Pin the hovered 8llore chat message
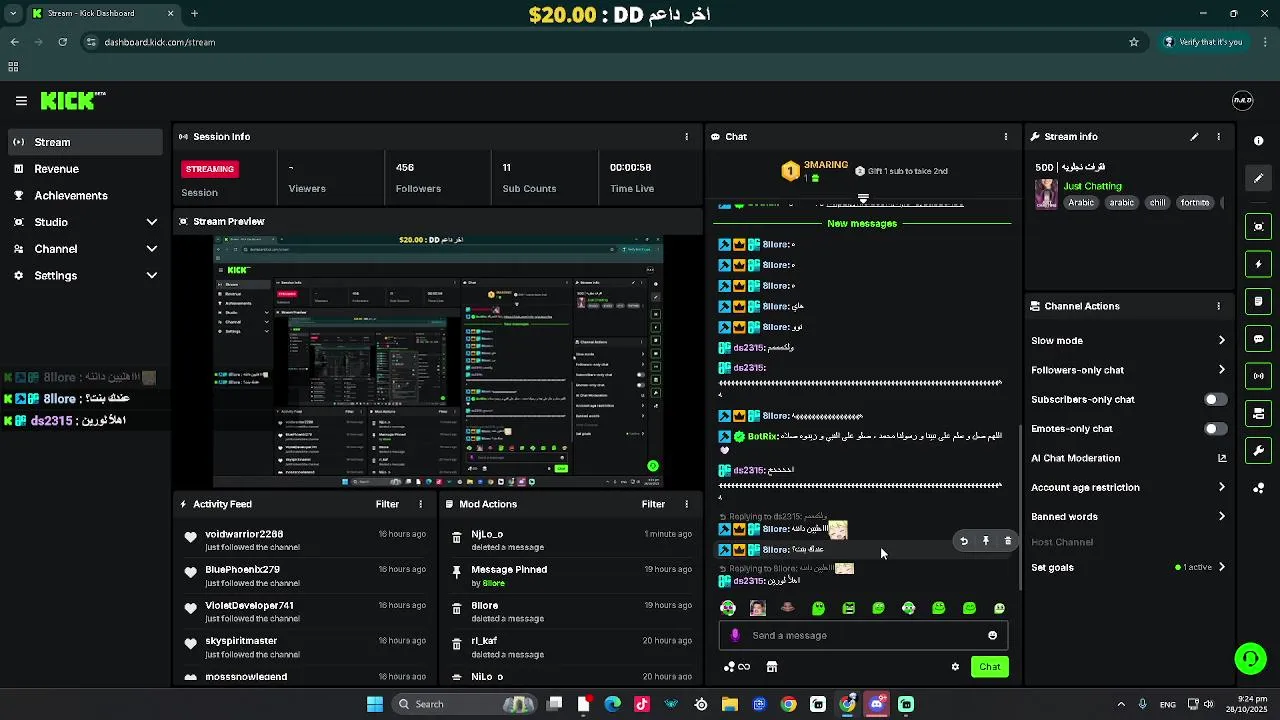 [986, 541]
